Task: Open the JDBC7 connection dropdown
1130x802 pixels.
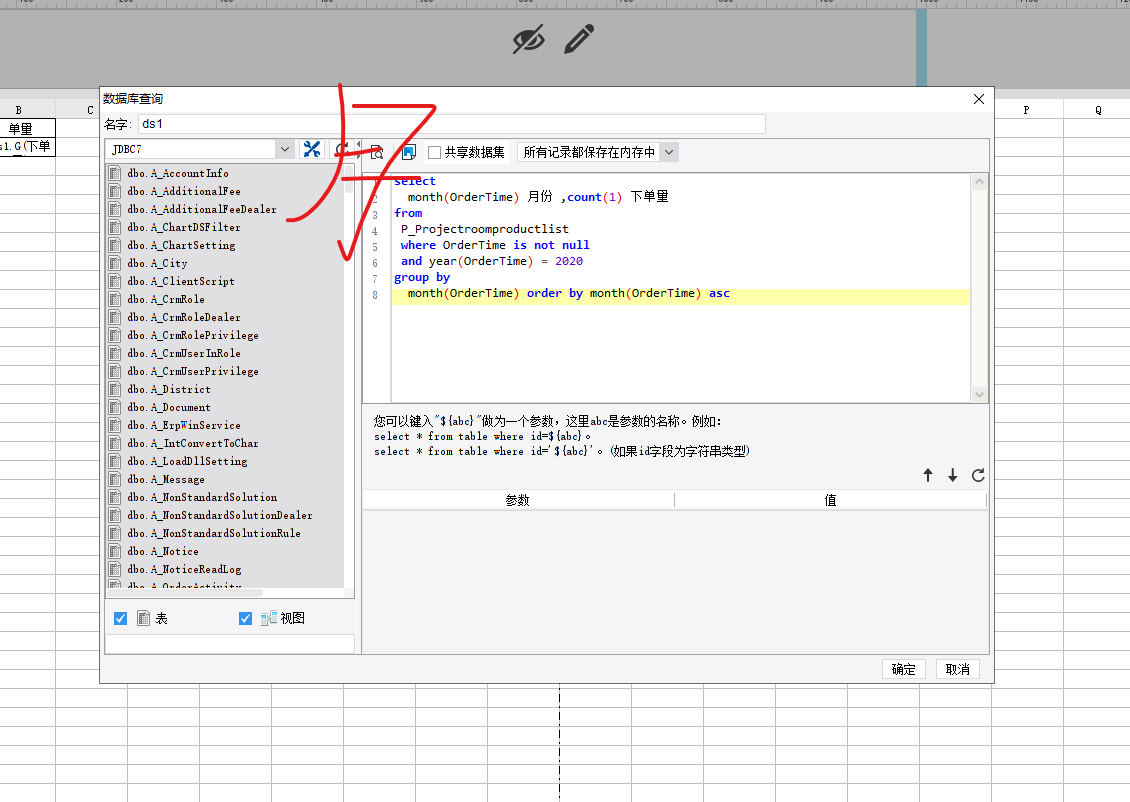Action: 200,149
